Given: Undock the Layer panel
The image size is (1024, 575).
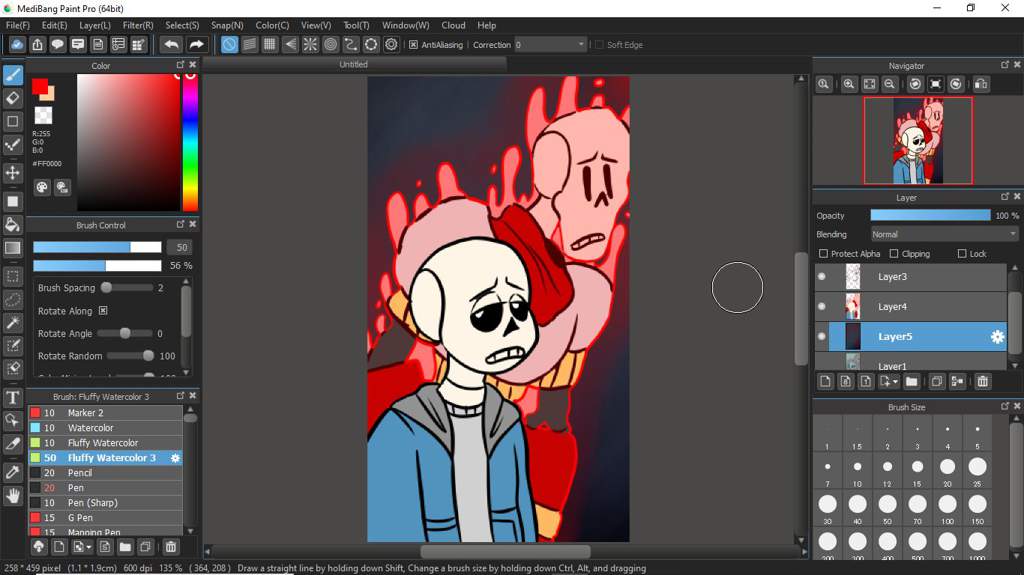Looking at the screenshot, I should [x=1004, y=197].
